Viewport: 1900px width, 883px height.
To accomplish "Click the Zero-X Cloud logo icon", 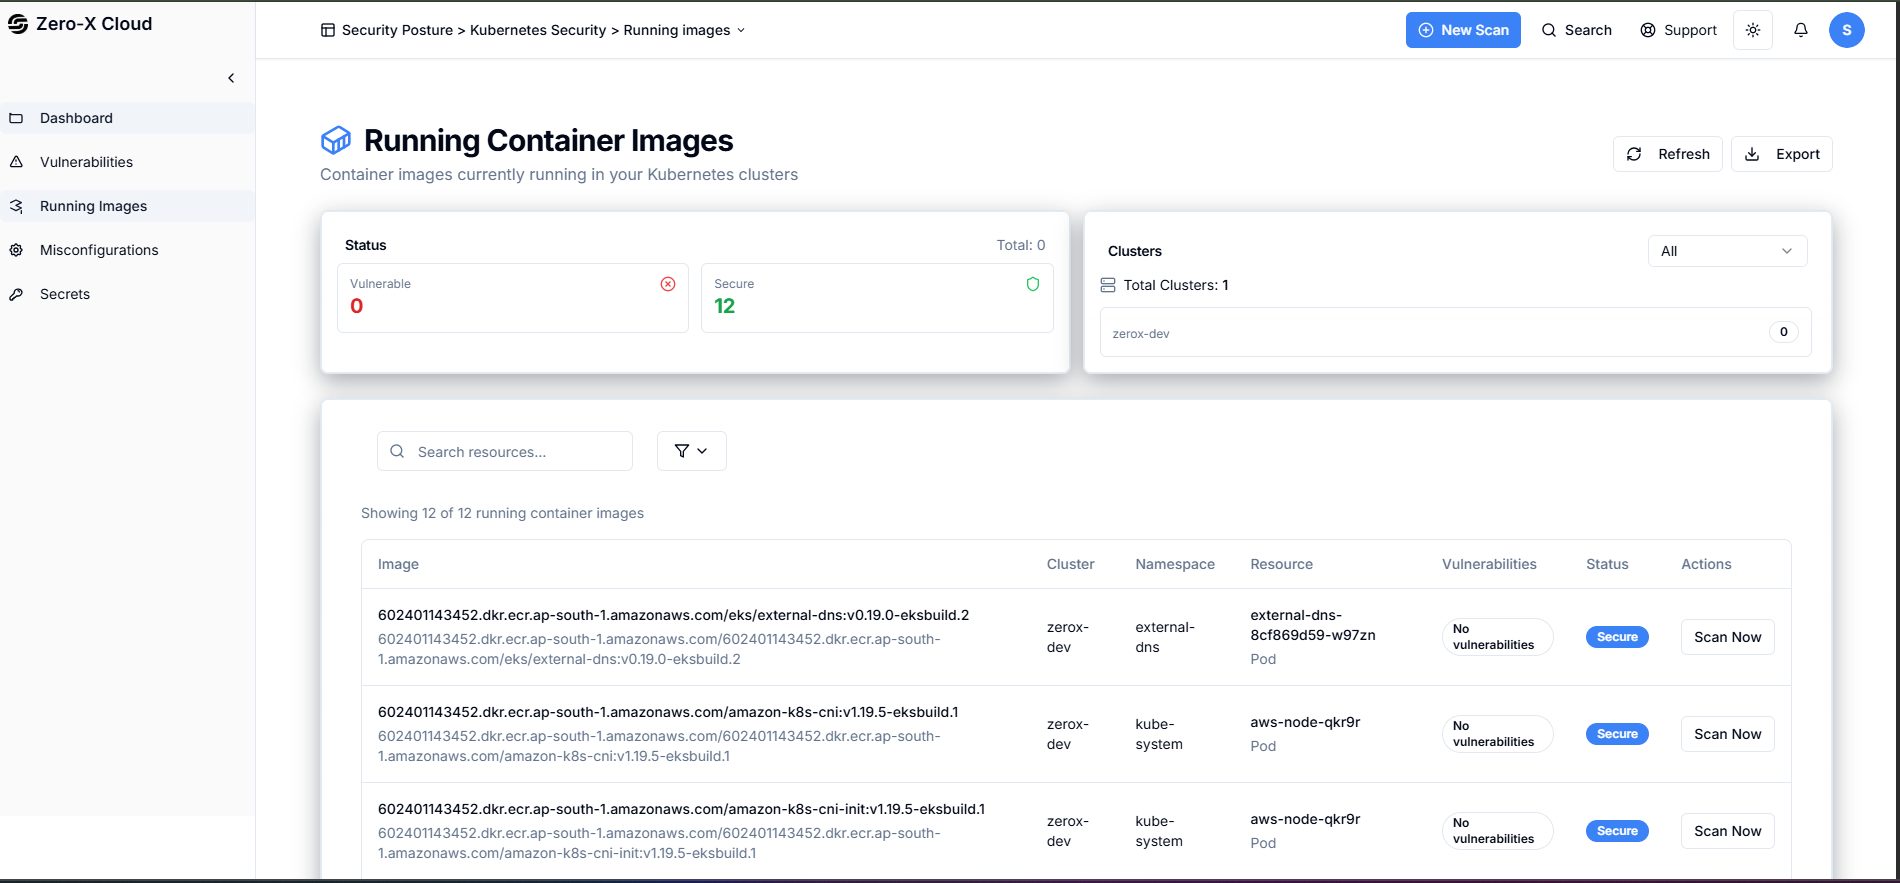I will click(x=18, y=24).
